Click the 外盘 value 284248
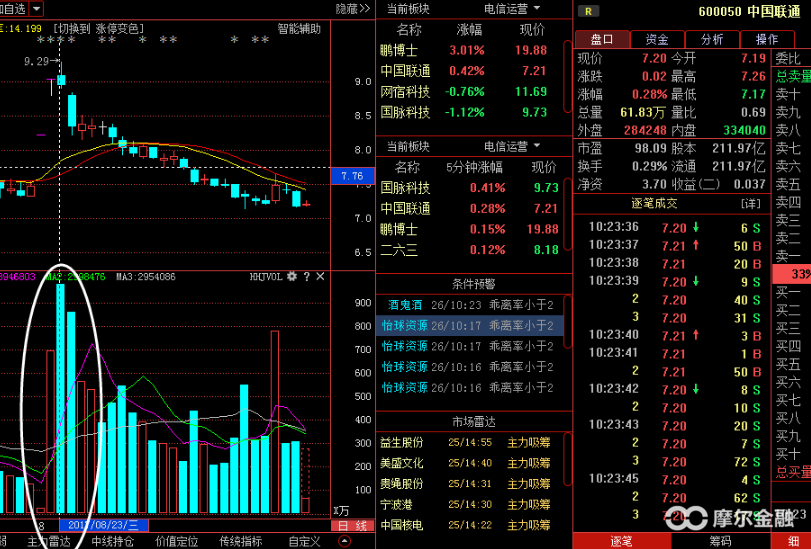The image size is (811, 549). tap(645, 130)
